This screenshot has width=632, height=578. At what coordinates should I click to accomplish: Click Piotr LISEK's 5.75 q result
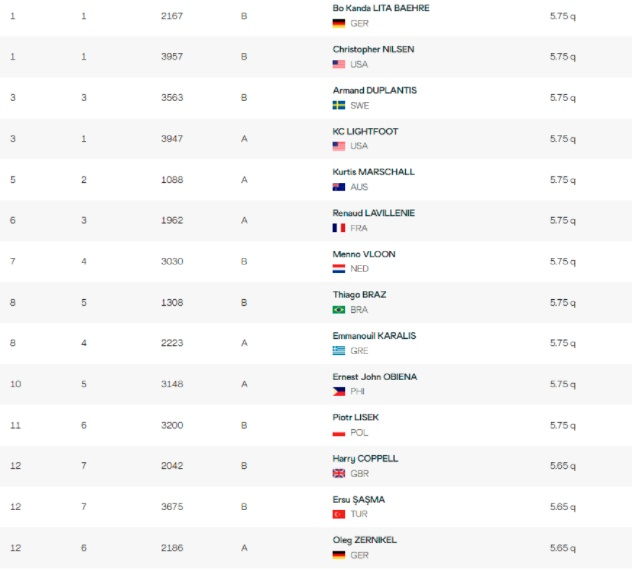563,426
